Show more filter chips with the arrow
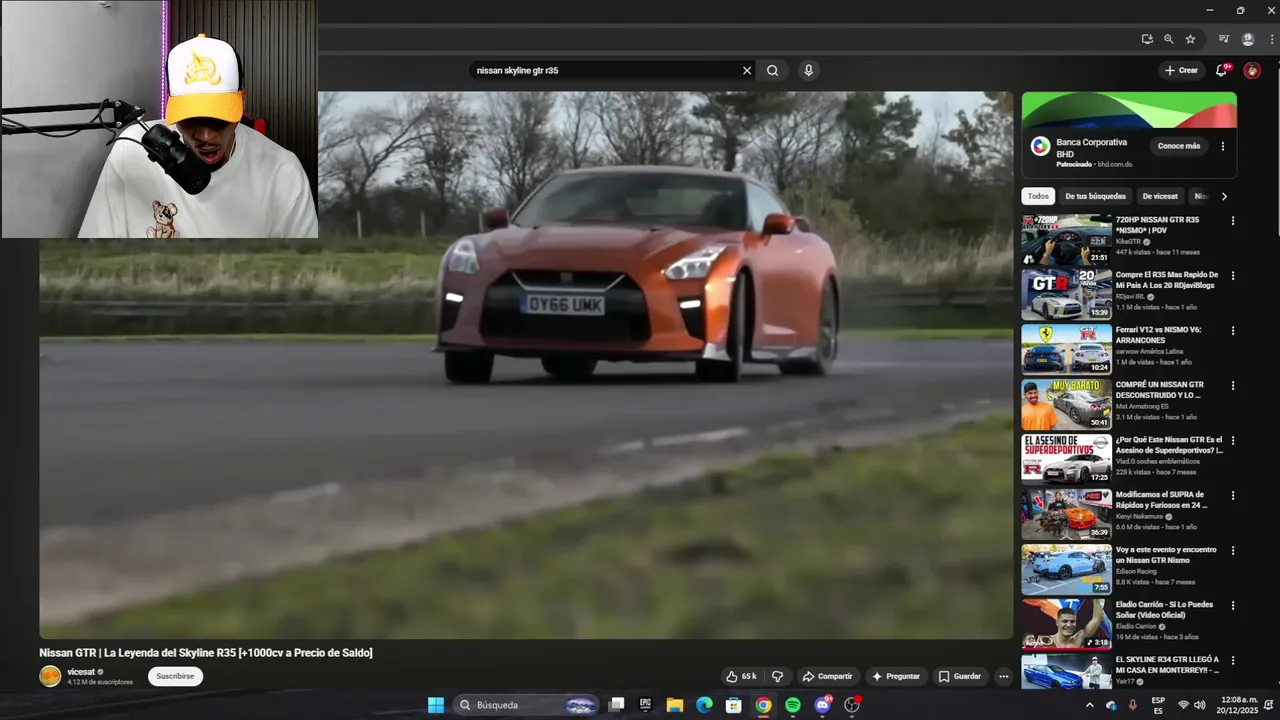Viewport: 1280px width, 720px height. coord(1224,196)
